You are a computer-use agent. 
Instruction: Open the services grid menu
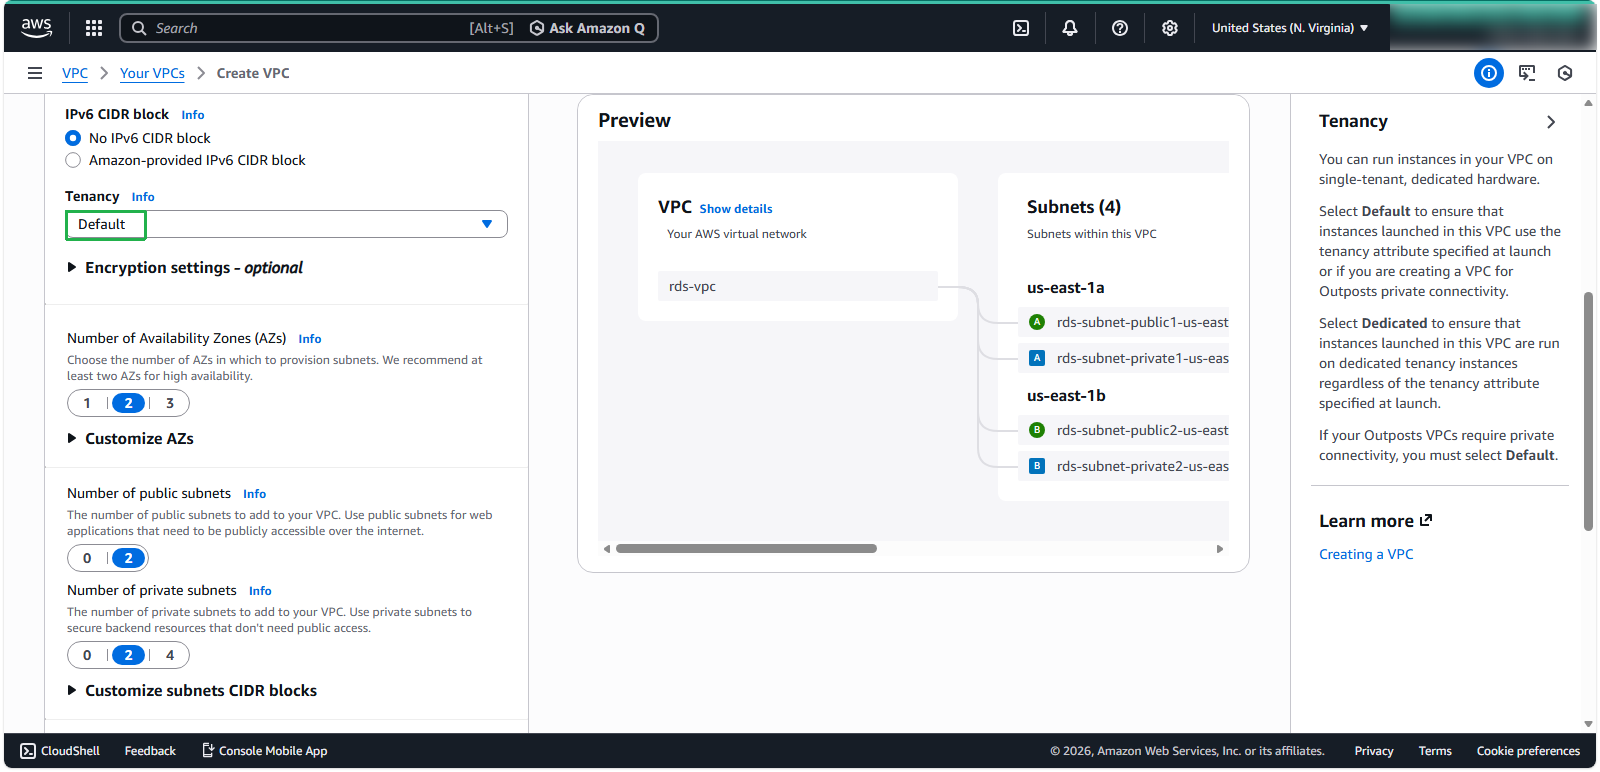94,28
